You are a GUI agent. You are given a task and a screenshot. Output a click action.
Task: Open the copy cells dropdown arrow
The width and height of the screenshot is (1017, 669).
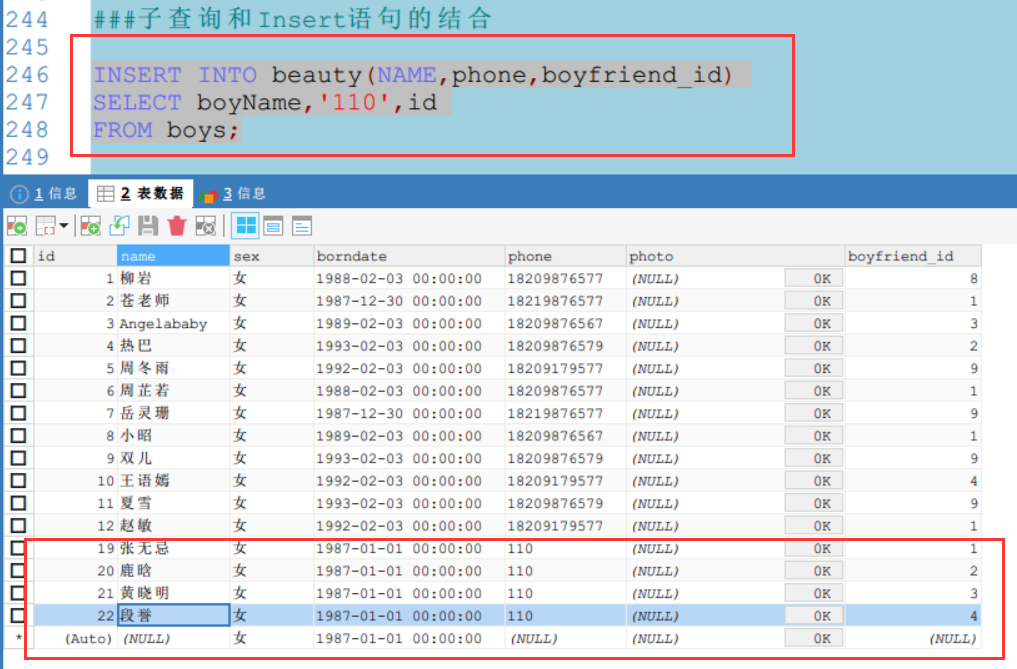(64, 226)
